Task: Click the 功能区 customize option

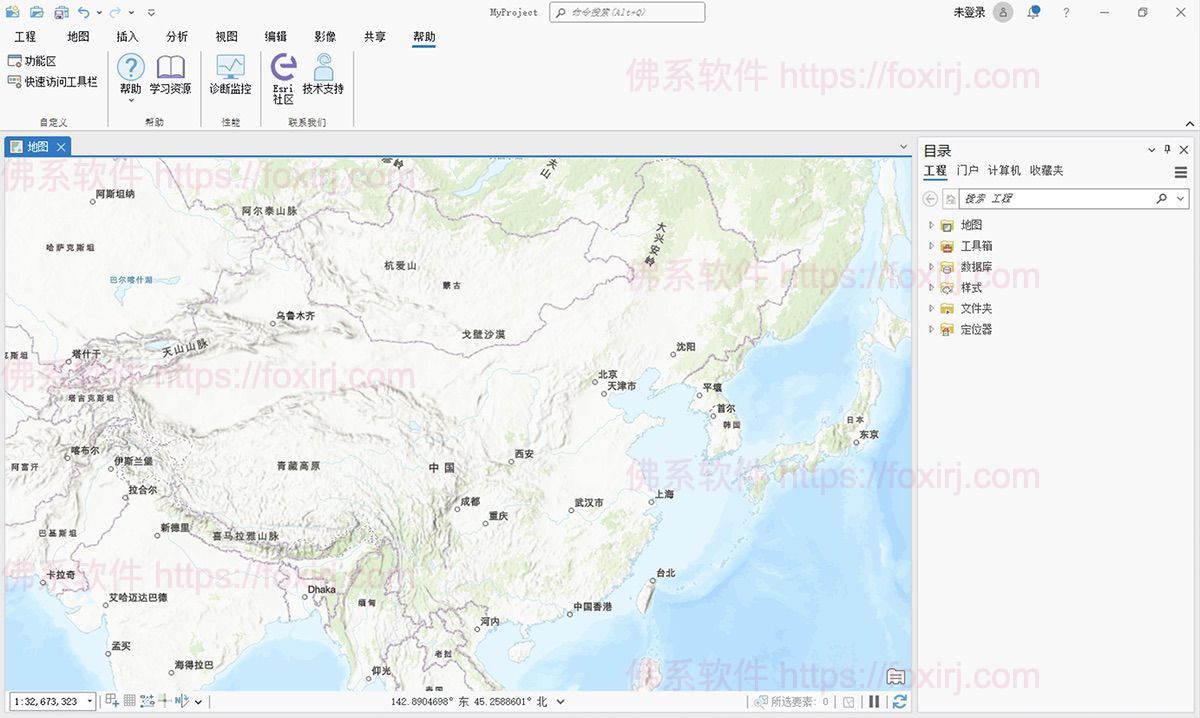Action: point(45,60)
